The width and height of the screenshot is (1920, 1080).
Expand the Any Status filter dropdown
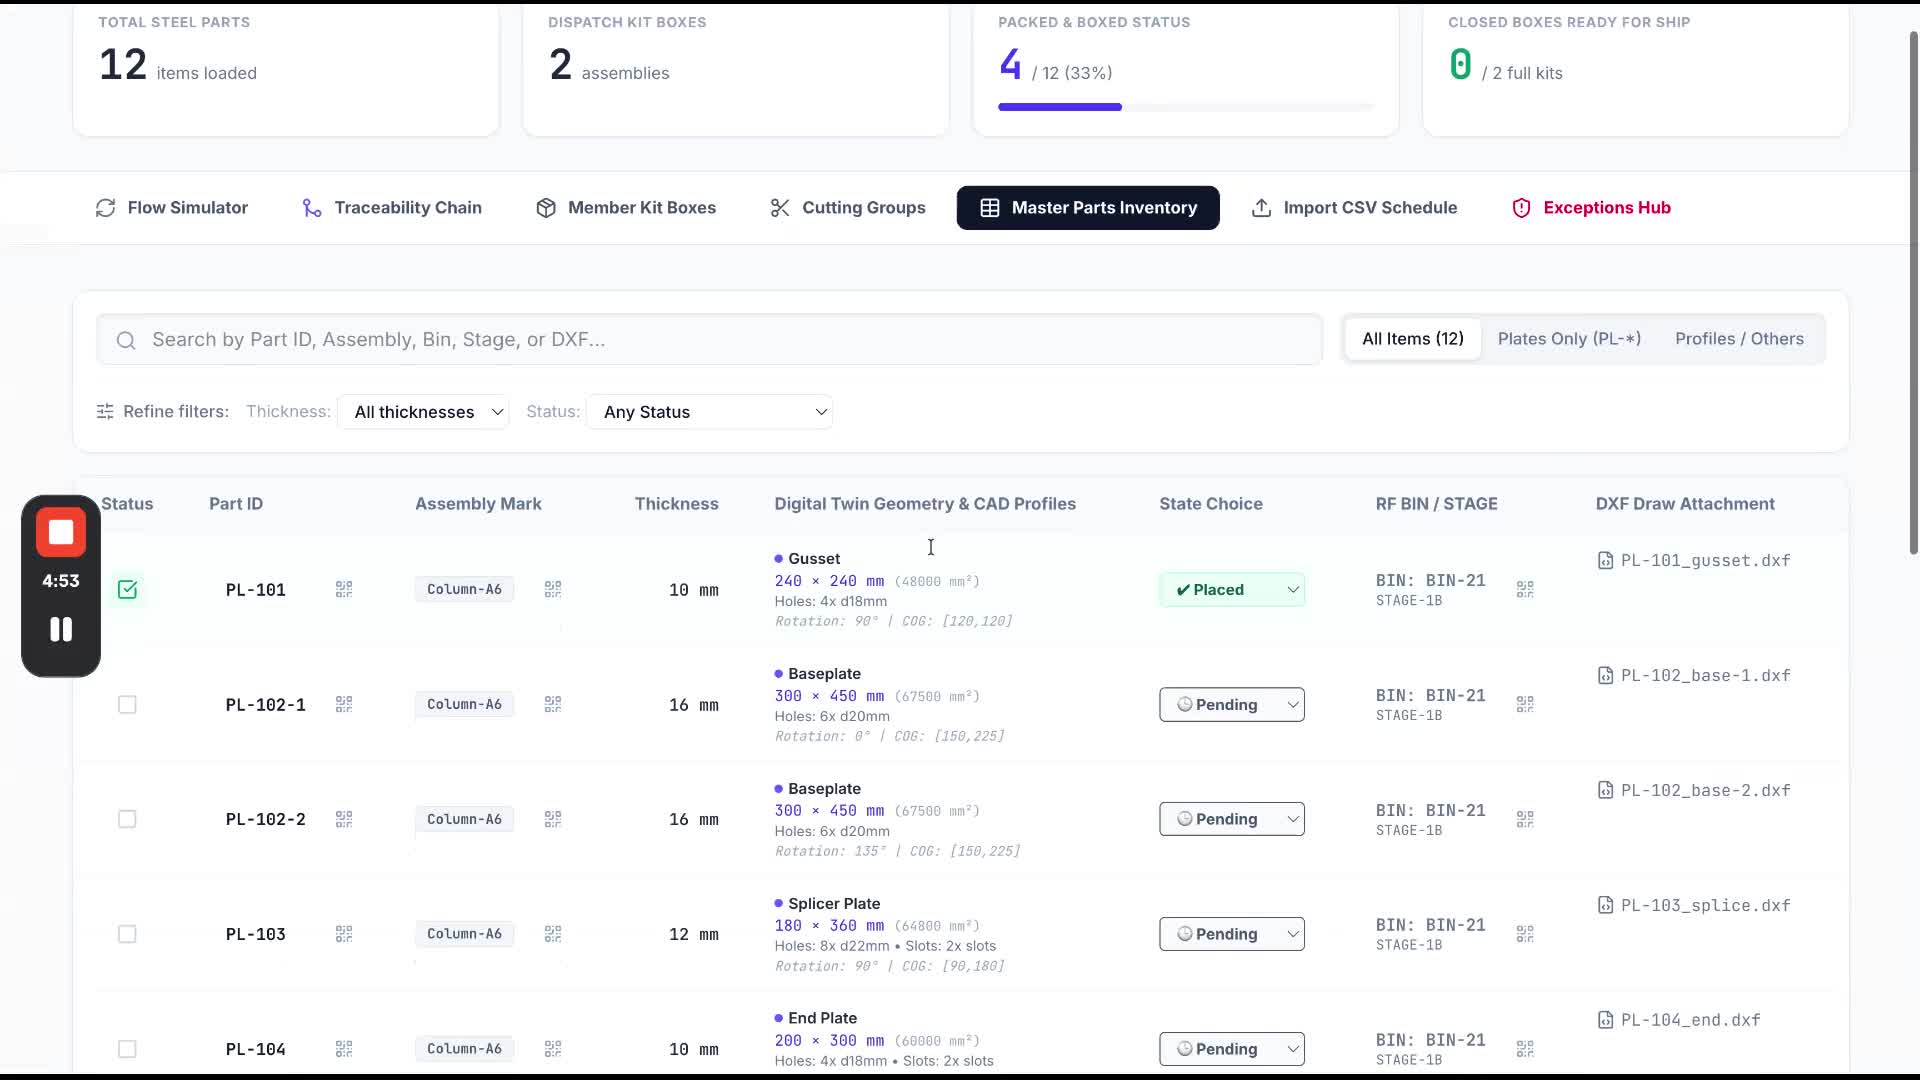(710, 412)
